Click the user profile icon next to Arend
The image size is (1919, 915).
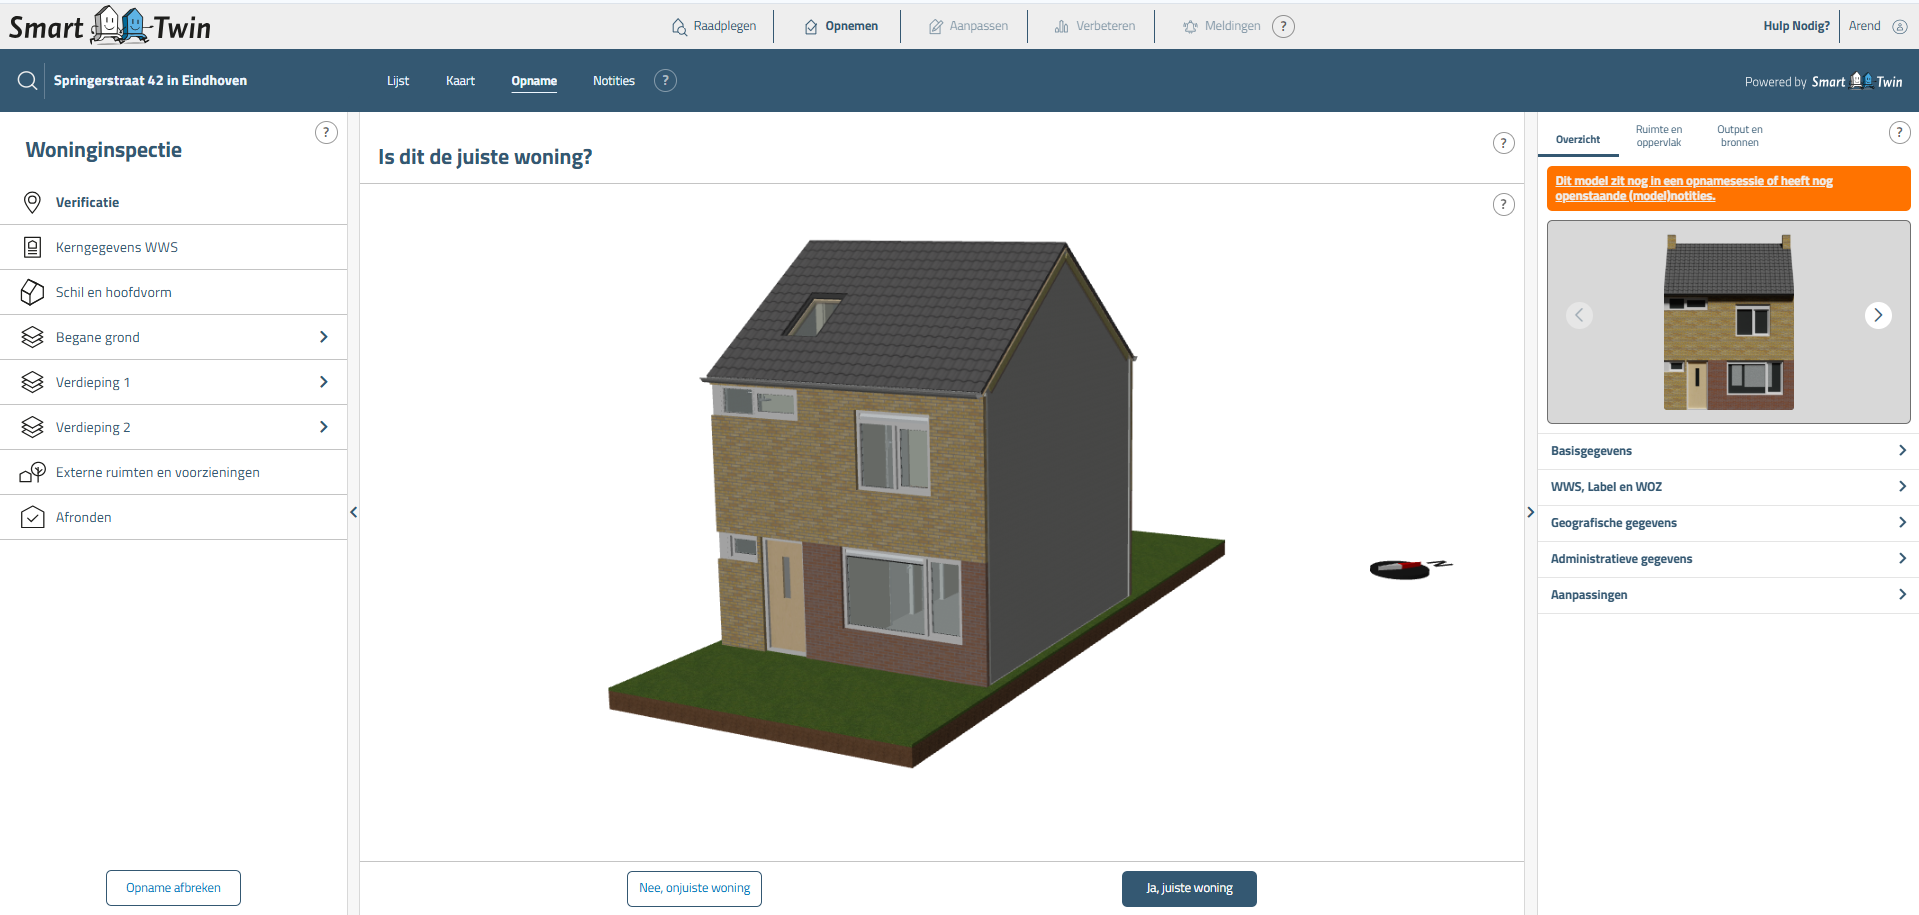[x=1899, y=27]
